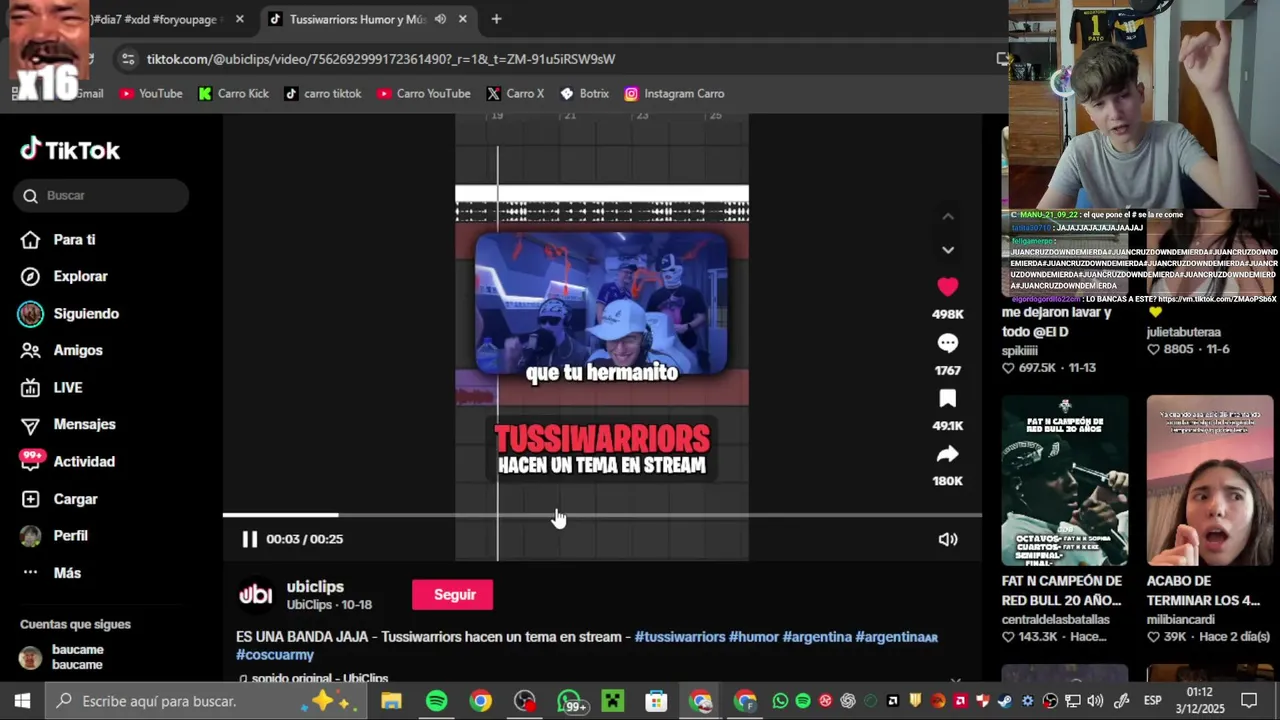Open the ubiclips profile name
Viewport: 1280px width, 720px height.
point(315,587)
